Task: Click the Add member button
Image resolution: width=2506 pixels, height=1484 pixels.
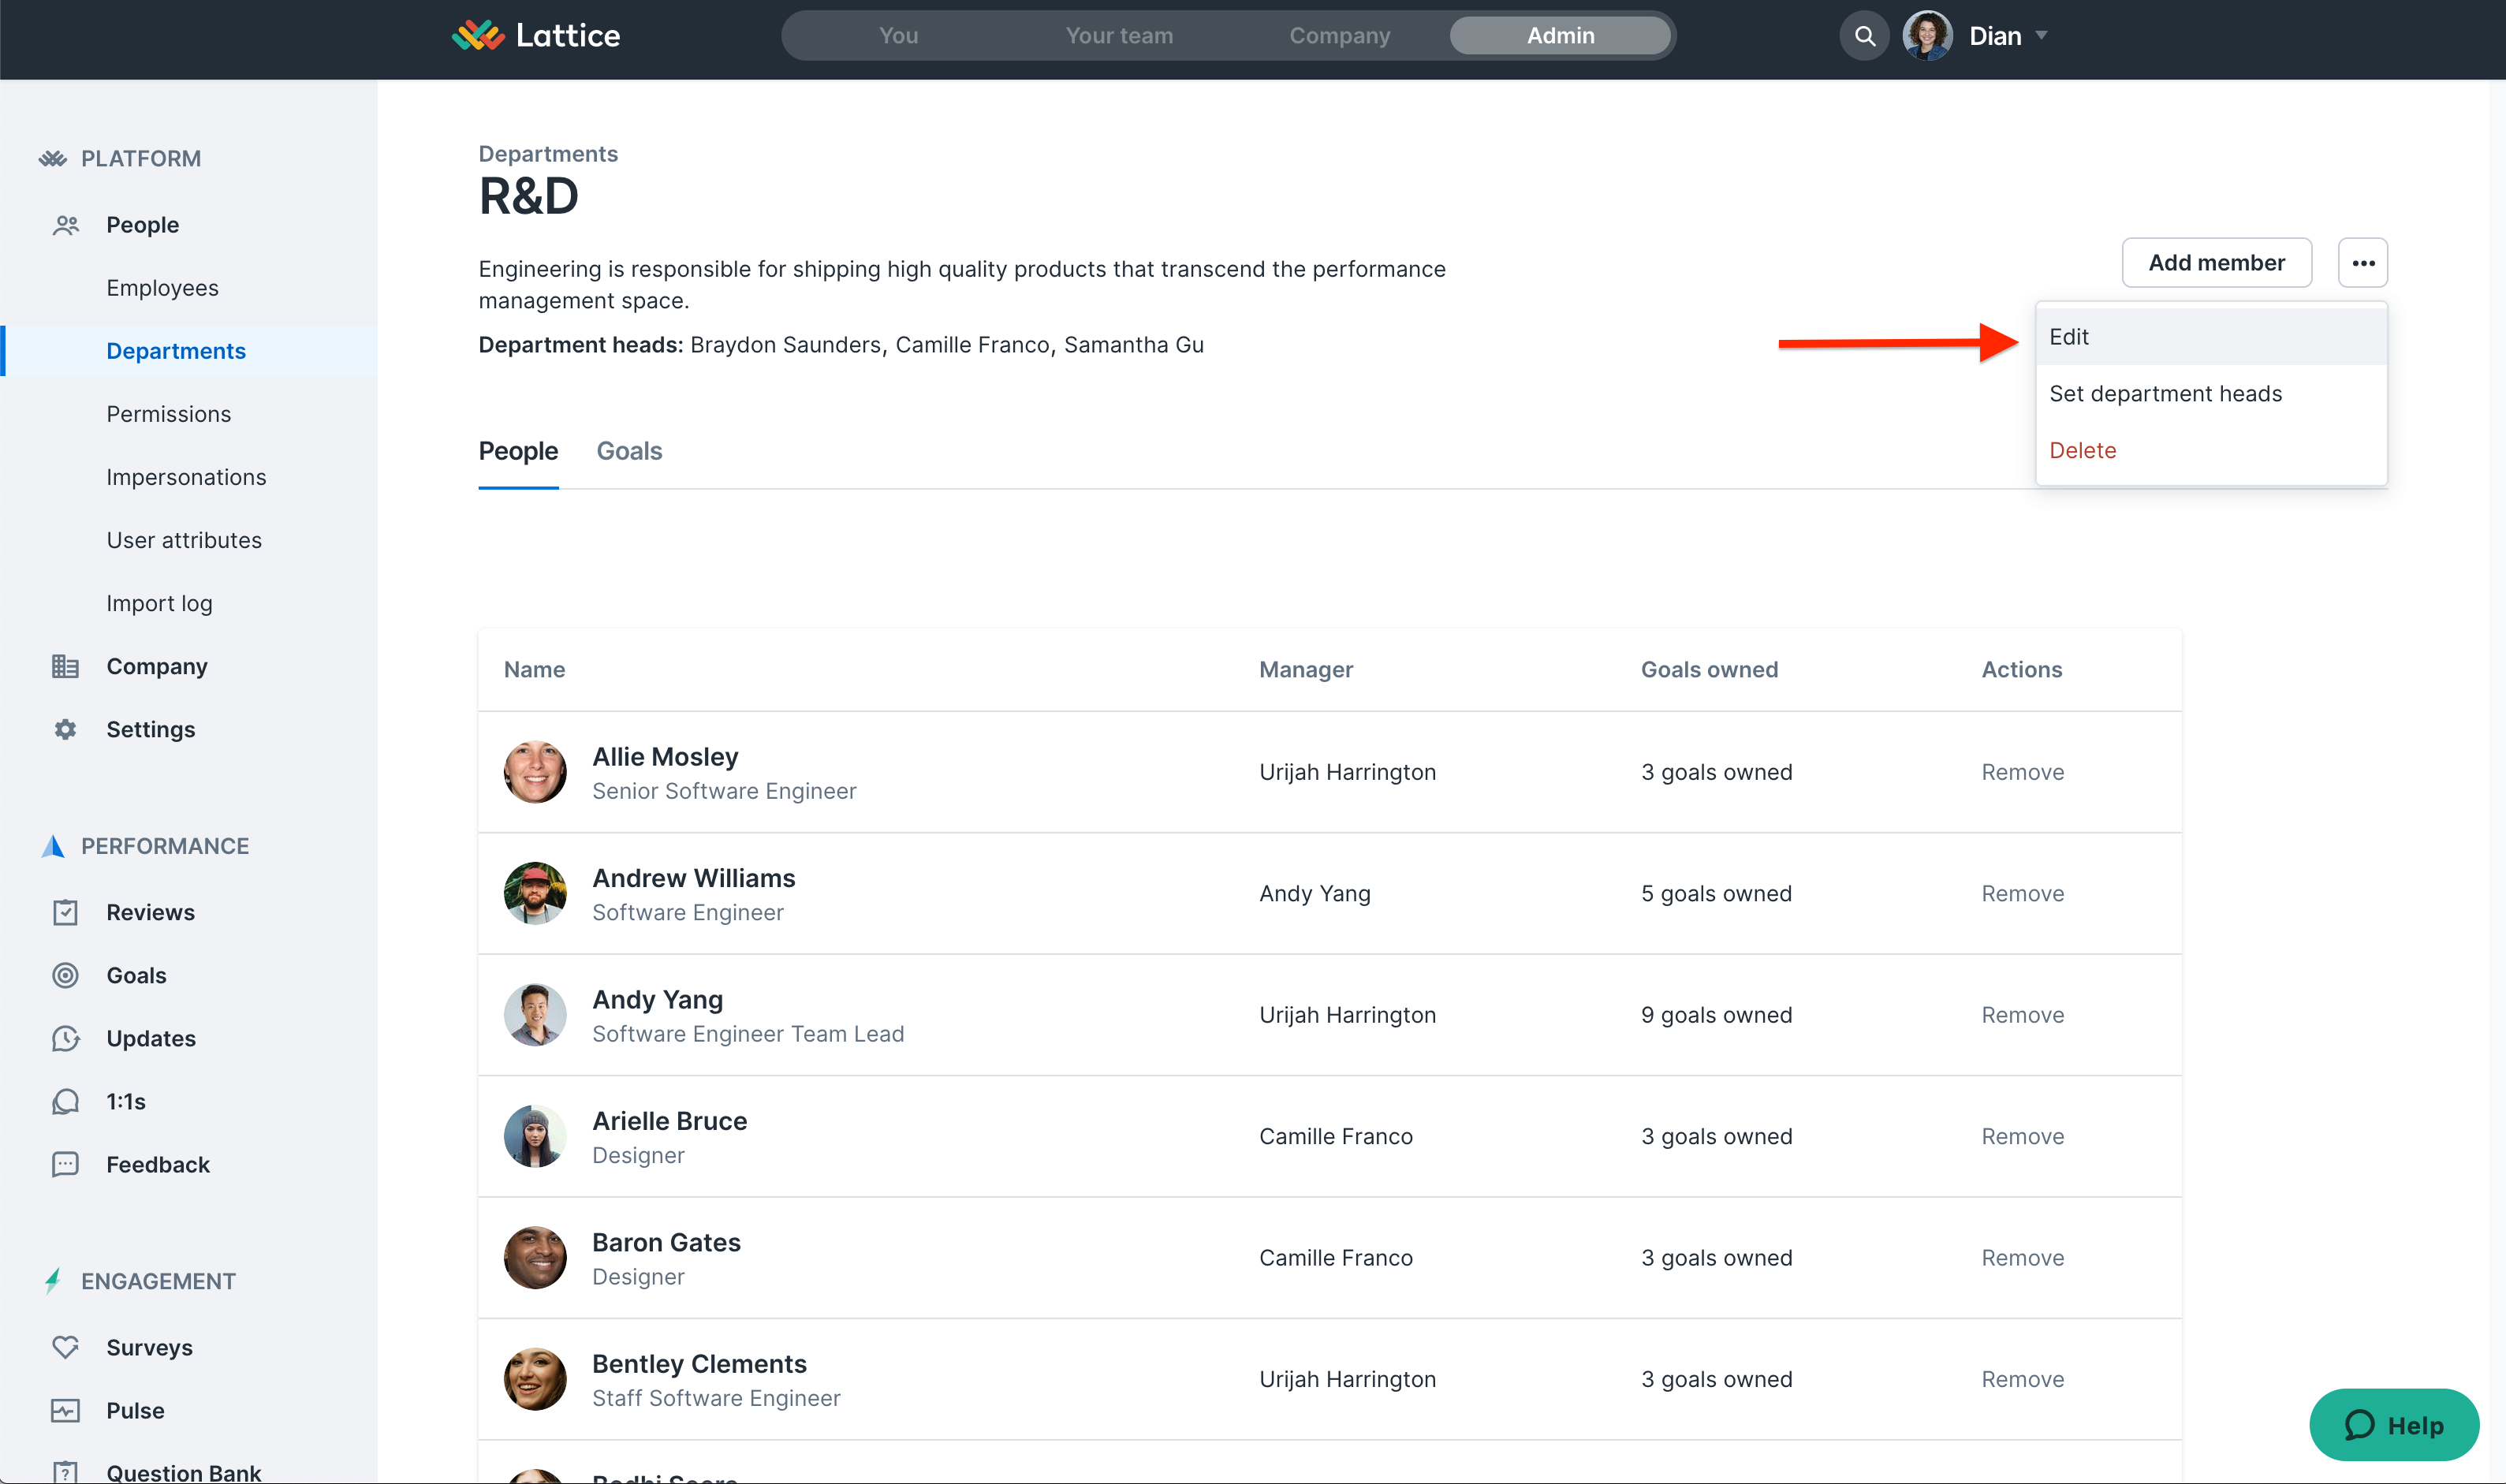Action: [2217, 263]
